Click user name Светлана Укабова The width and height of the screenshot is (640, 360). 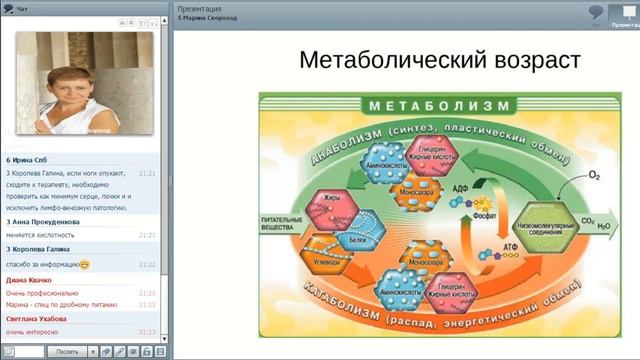pyautogui.click(x=36, y=319)
